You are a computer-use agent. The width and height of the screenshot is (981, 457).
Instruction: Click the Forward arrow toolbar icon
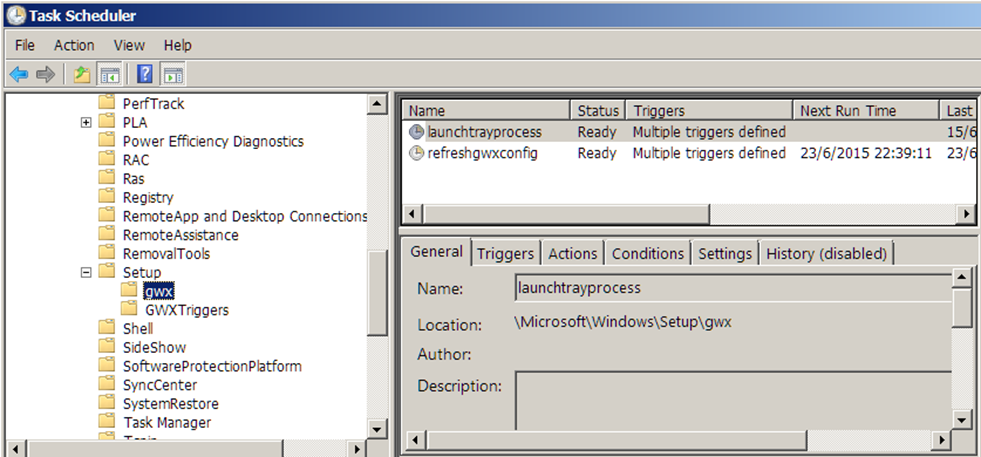(x=44, y=75)
